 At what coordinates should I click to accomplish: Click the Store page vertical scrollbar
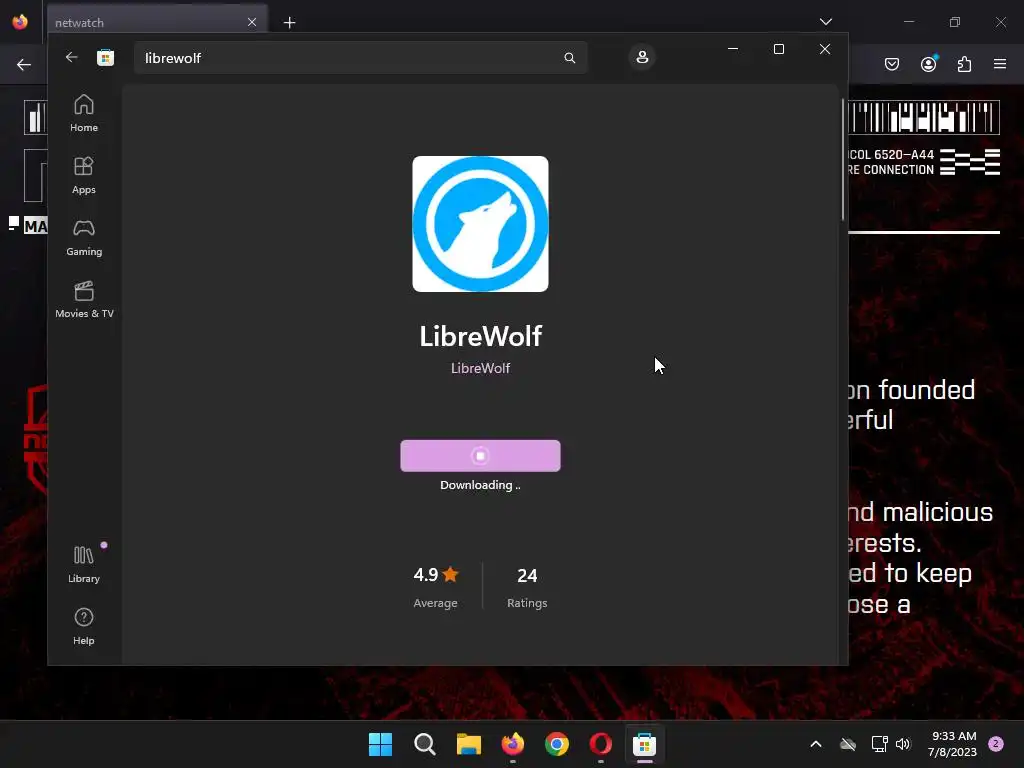tap(842, 159)
